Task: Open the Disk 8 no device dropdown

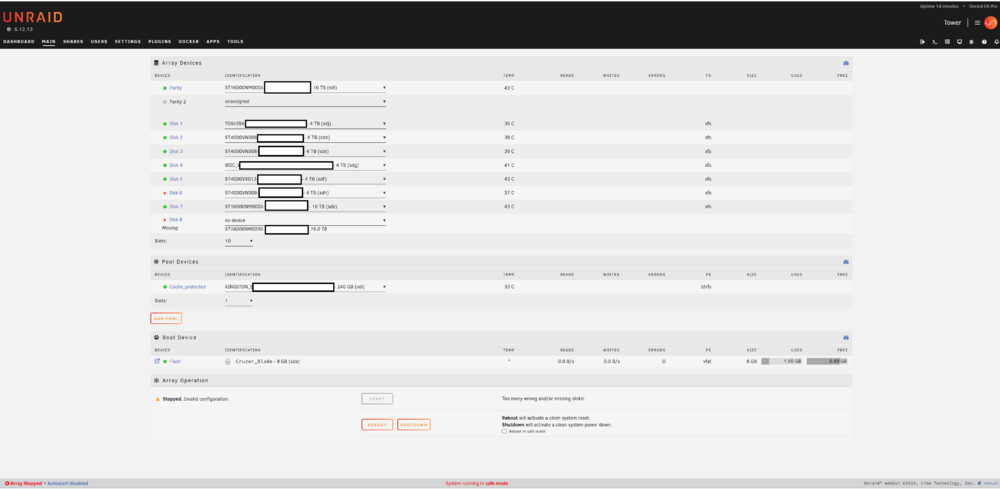Action: coord(305,220)
